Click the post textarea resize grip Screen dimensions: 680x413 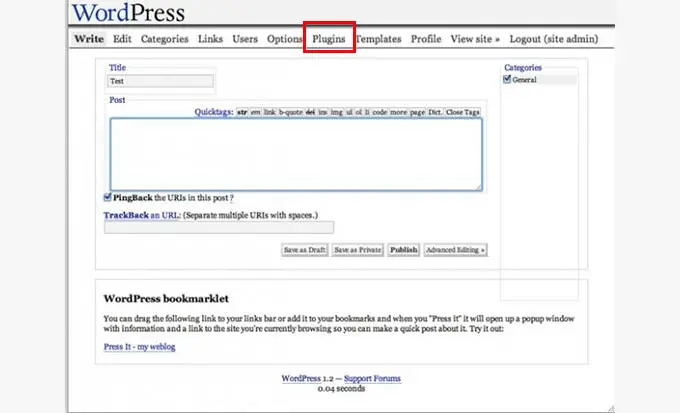(479, 187)
